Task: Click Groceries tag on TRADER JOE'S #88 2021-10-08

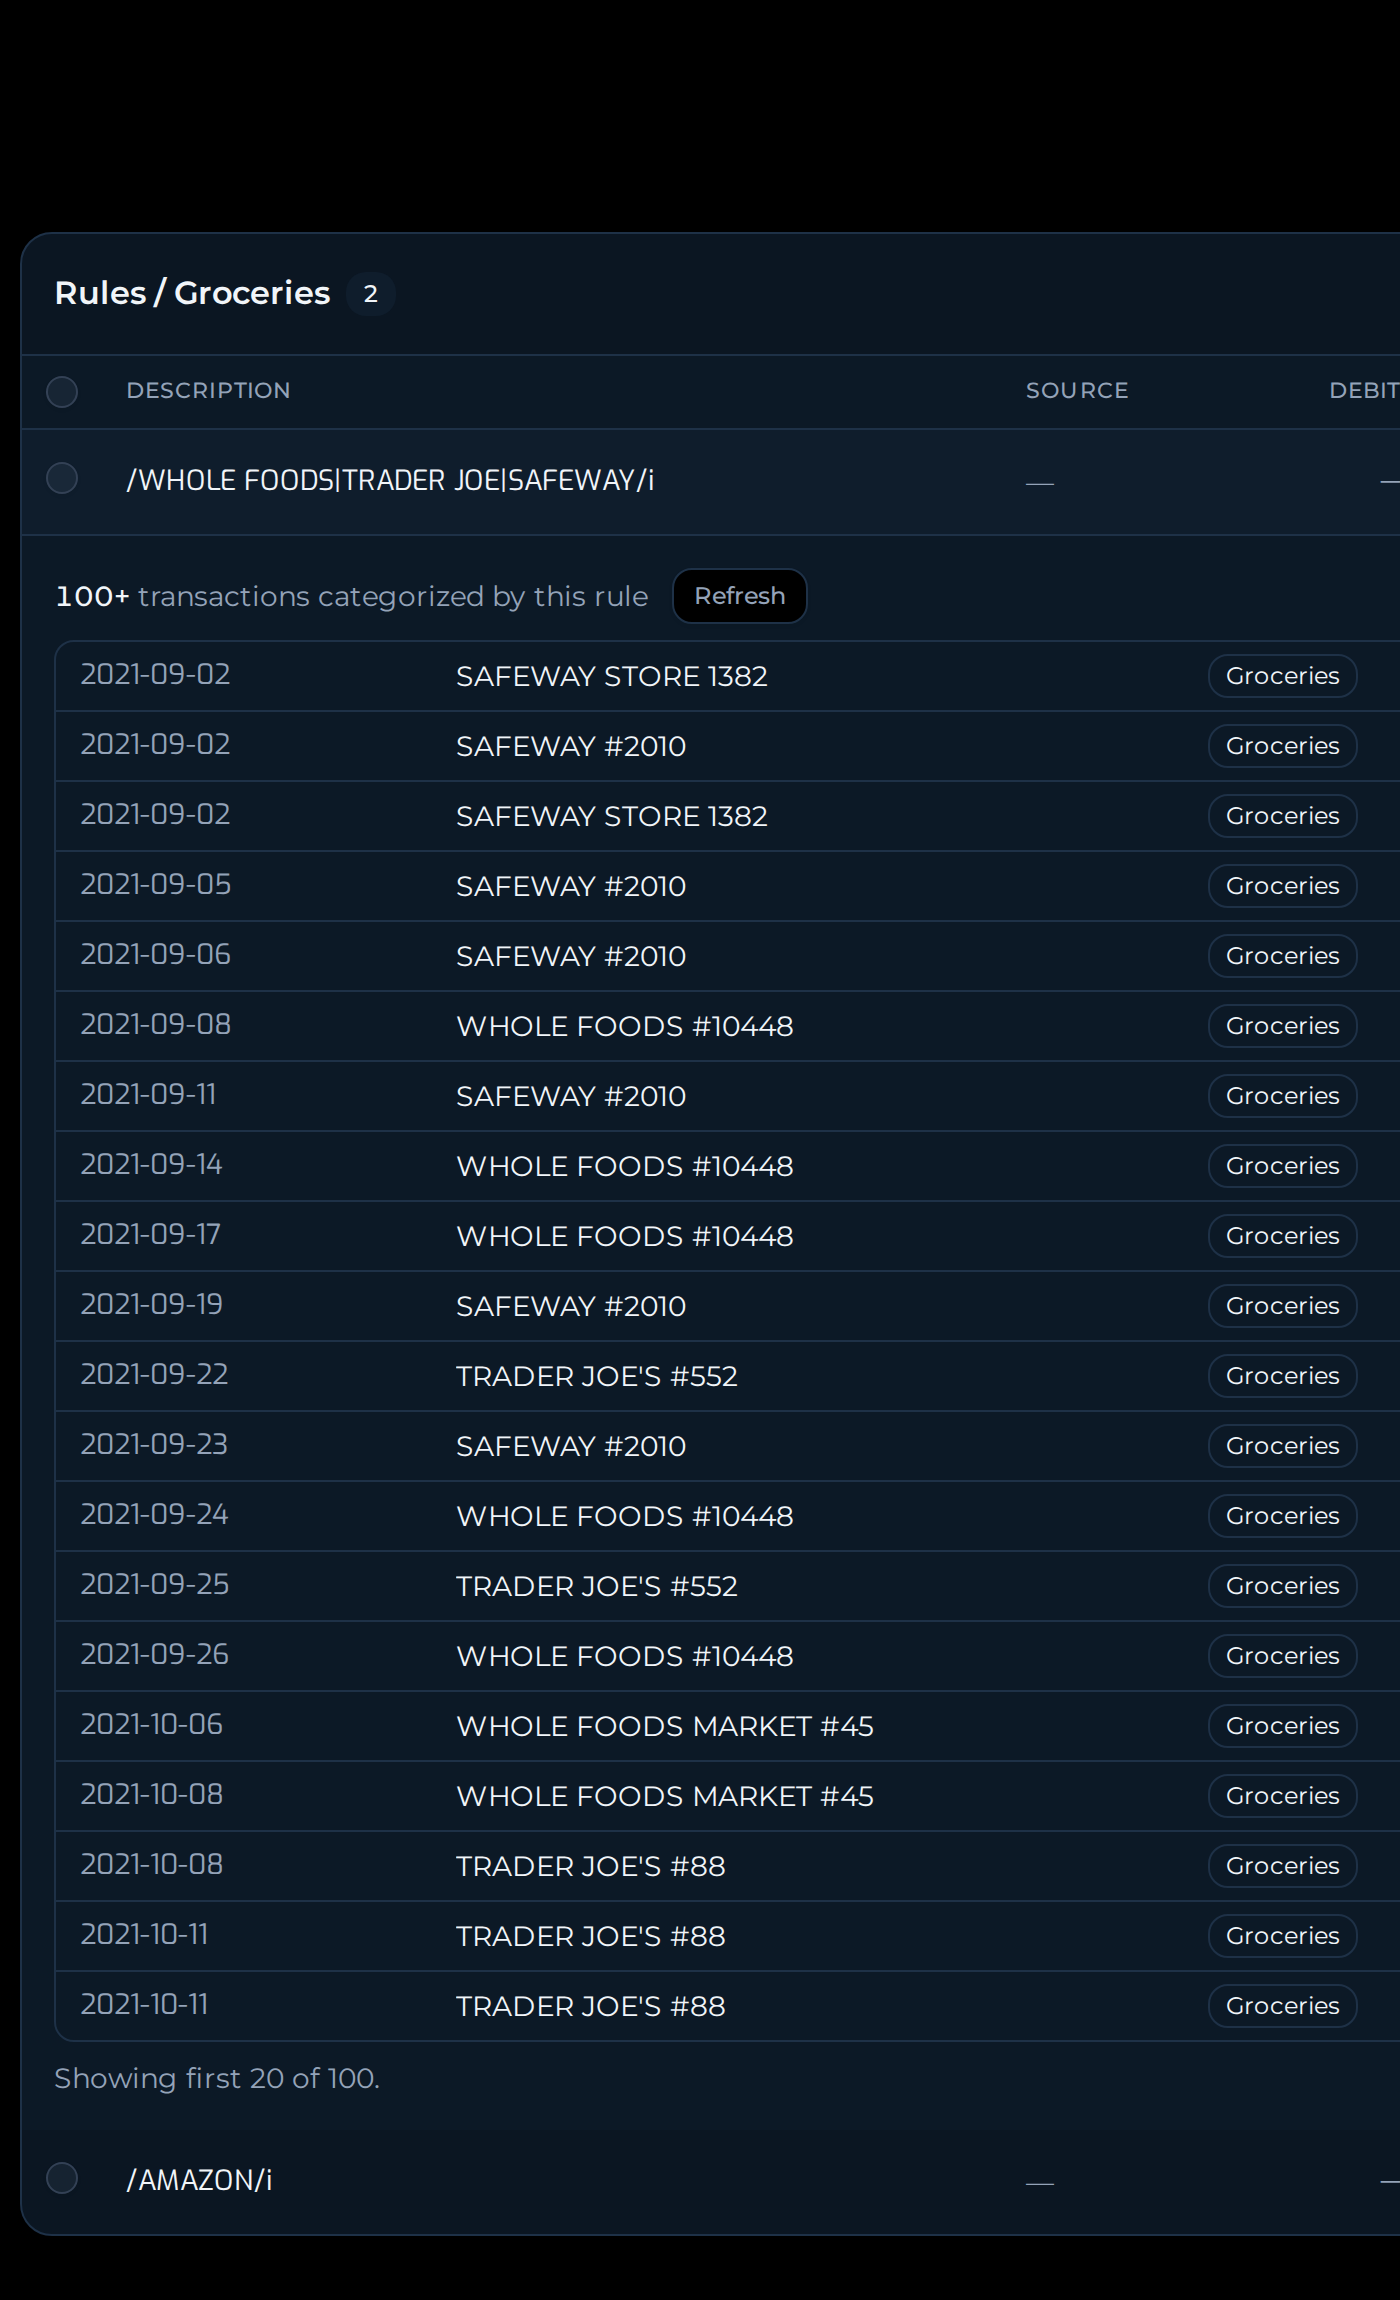Action: 1282,1866
